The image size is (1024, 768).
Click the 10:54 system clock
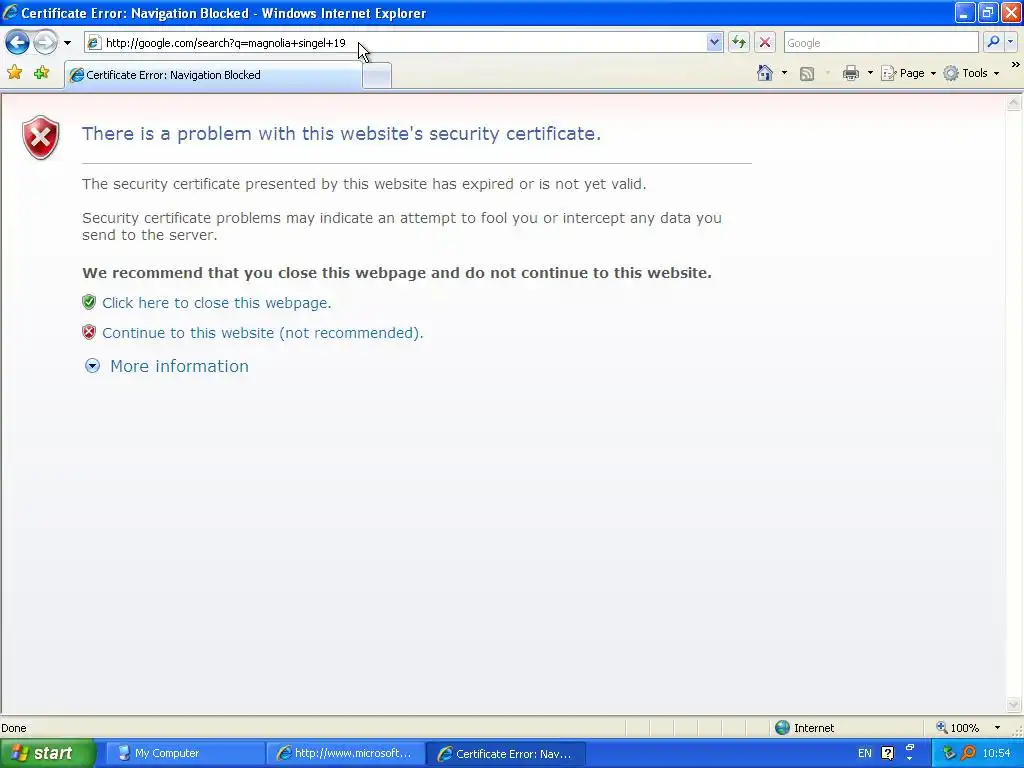(x=996, y=754)
